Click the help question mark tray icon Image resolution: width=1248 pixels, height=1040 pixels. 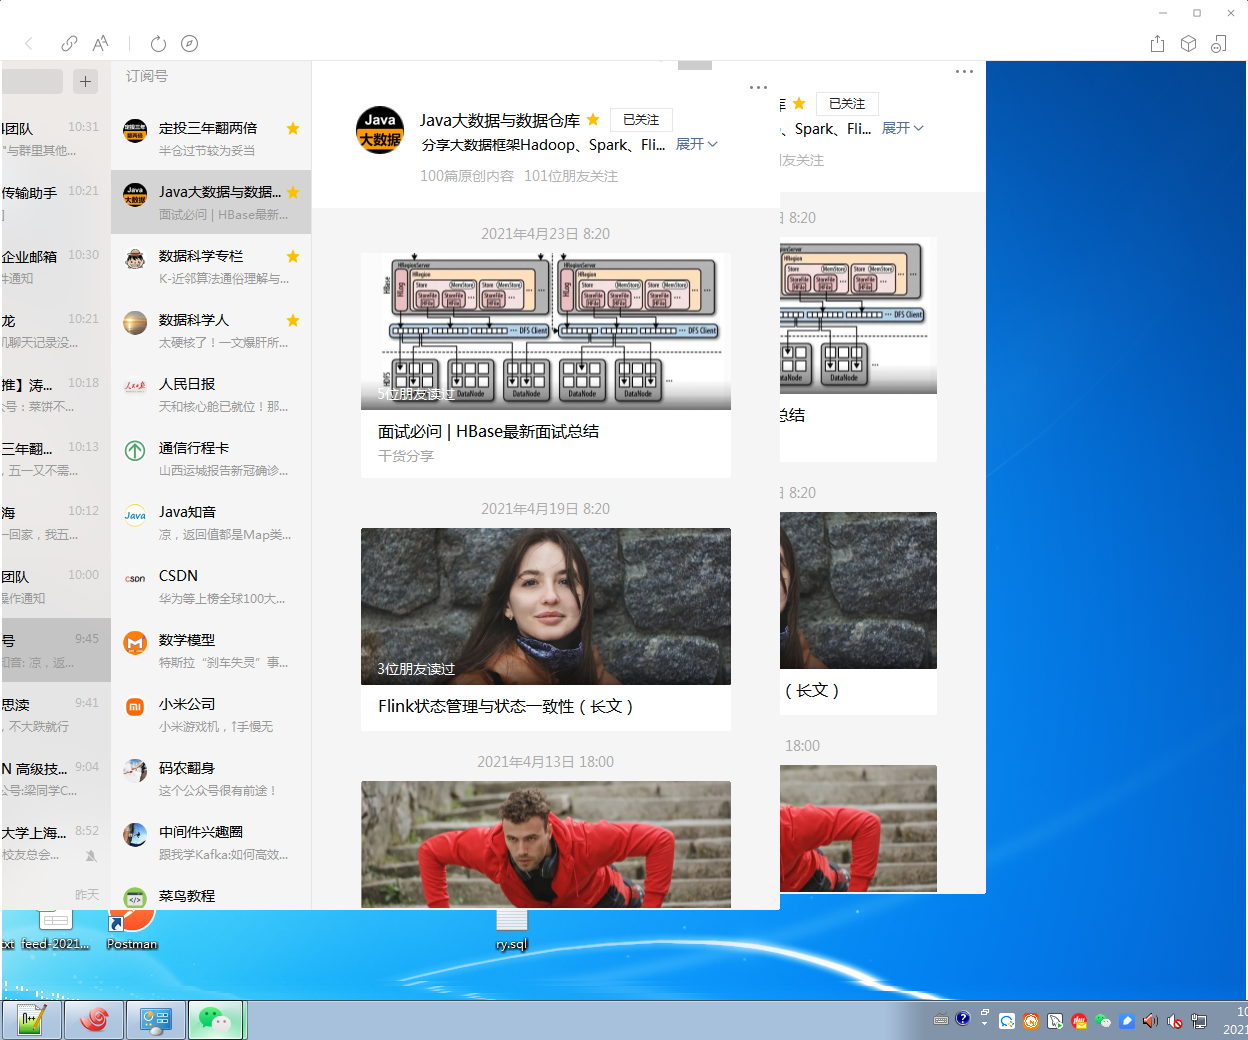[x=962, y=1019]
